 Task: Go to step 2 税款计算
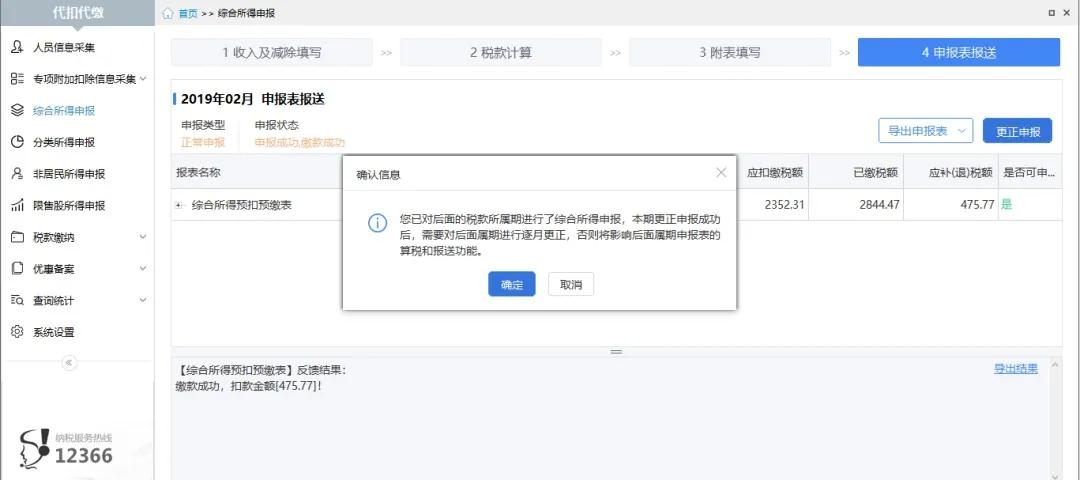coord(501,52)
